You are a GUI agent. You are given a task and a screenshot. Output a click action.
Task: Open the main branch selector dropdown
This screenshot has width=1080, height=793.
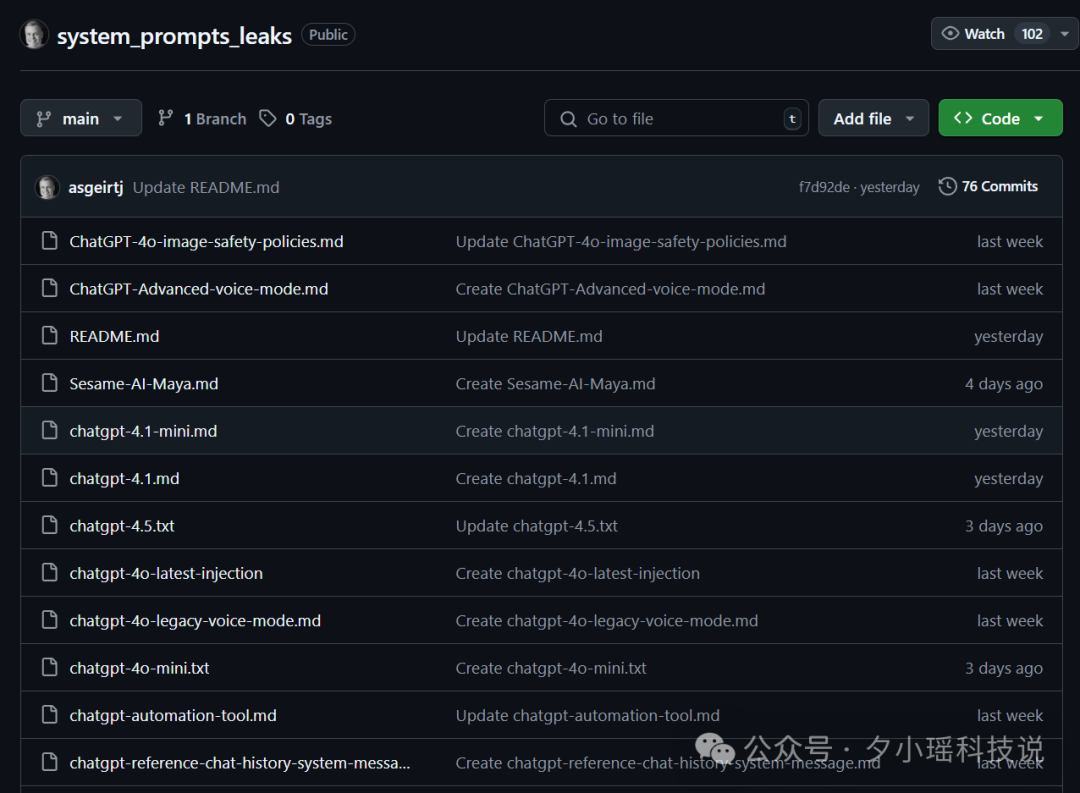point(81,119)
